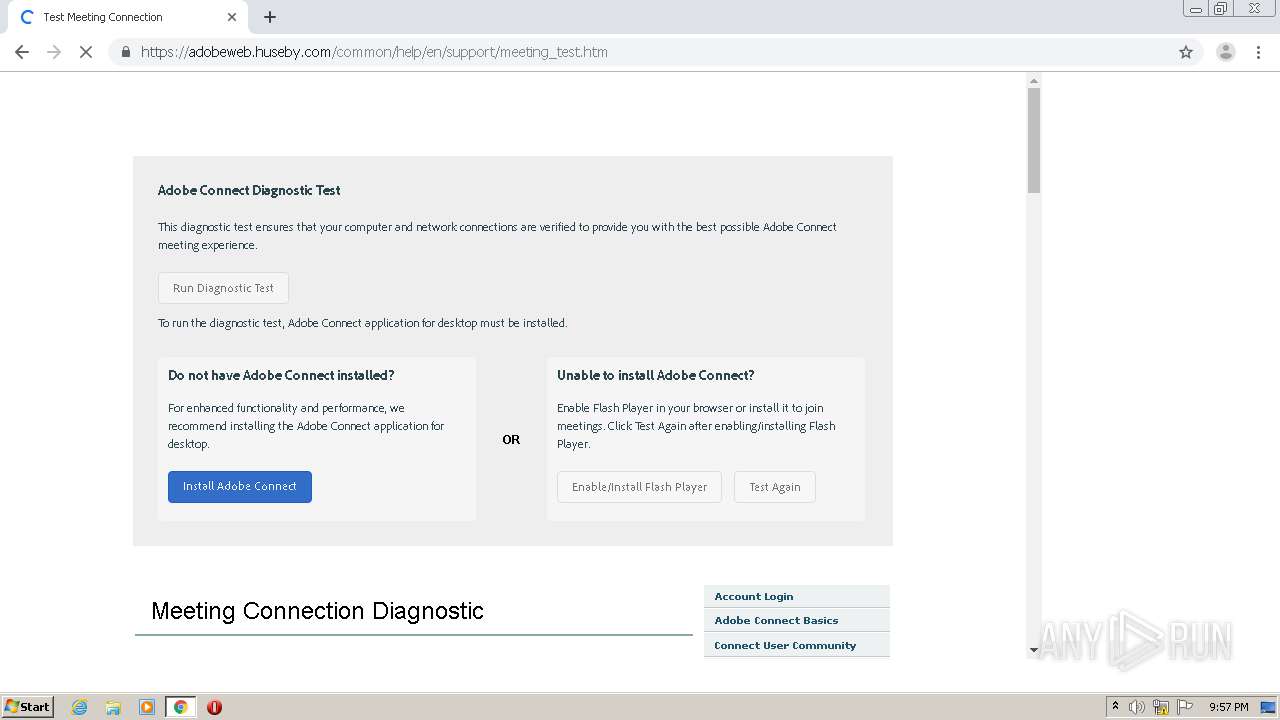Click the Show Desktop button on taskbar
This screenshot has height=720, width=1280.
1269,707
